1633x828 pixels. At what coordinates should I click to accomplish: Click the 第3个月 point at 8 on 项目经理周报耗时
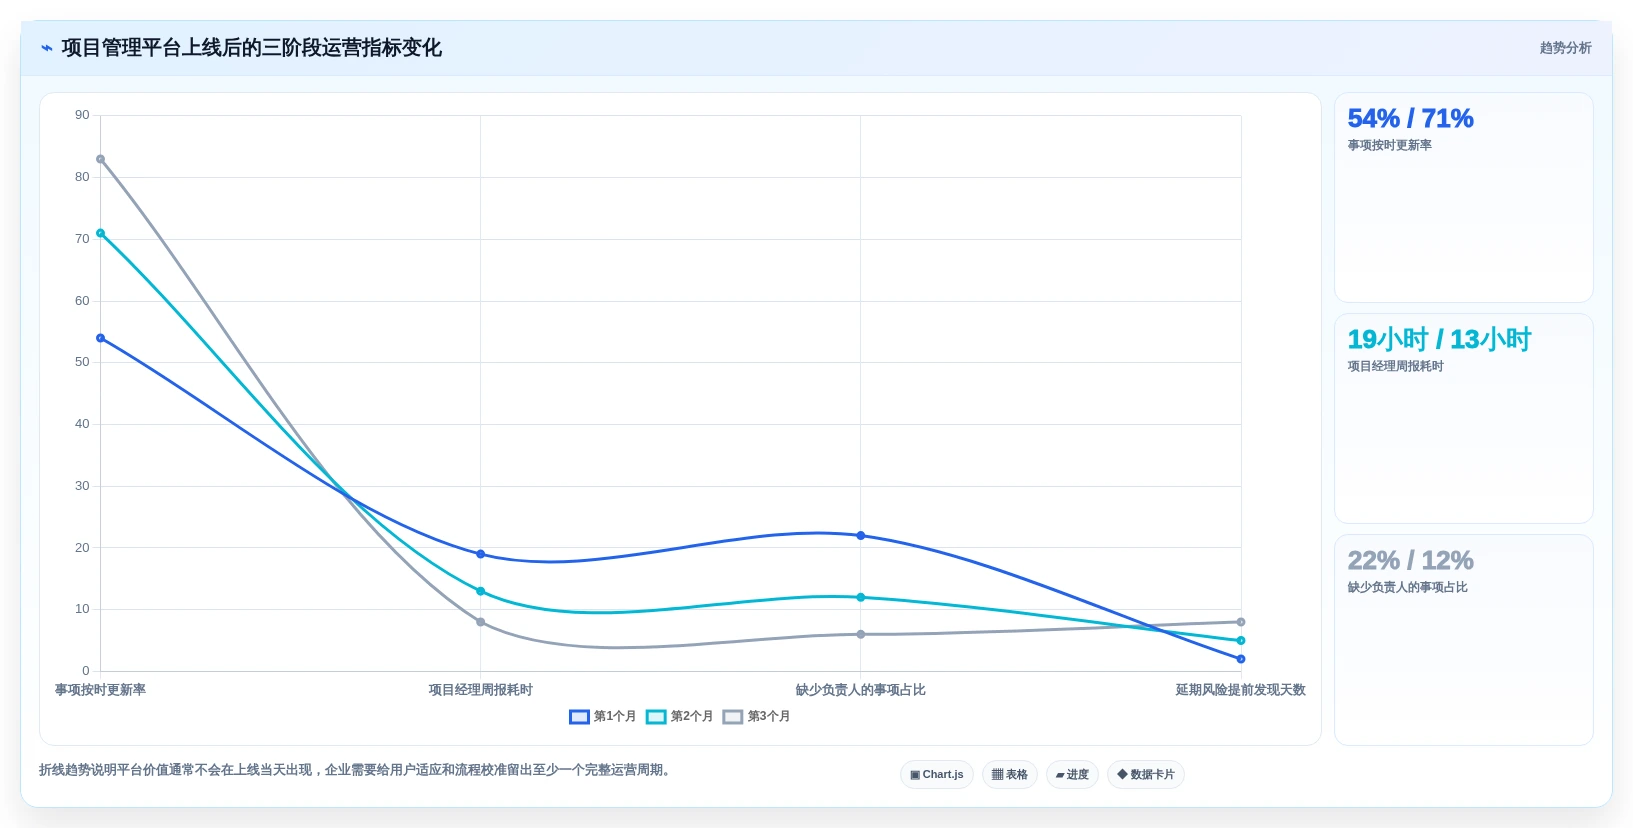(480, 622)
